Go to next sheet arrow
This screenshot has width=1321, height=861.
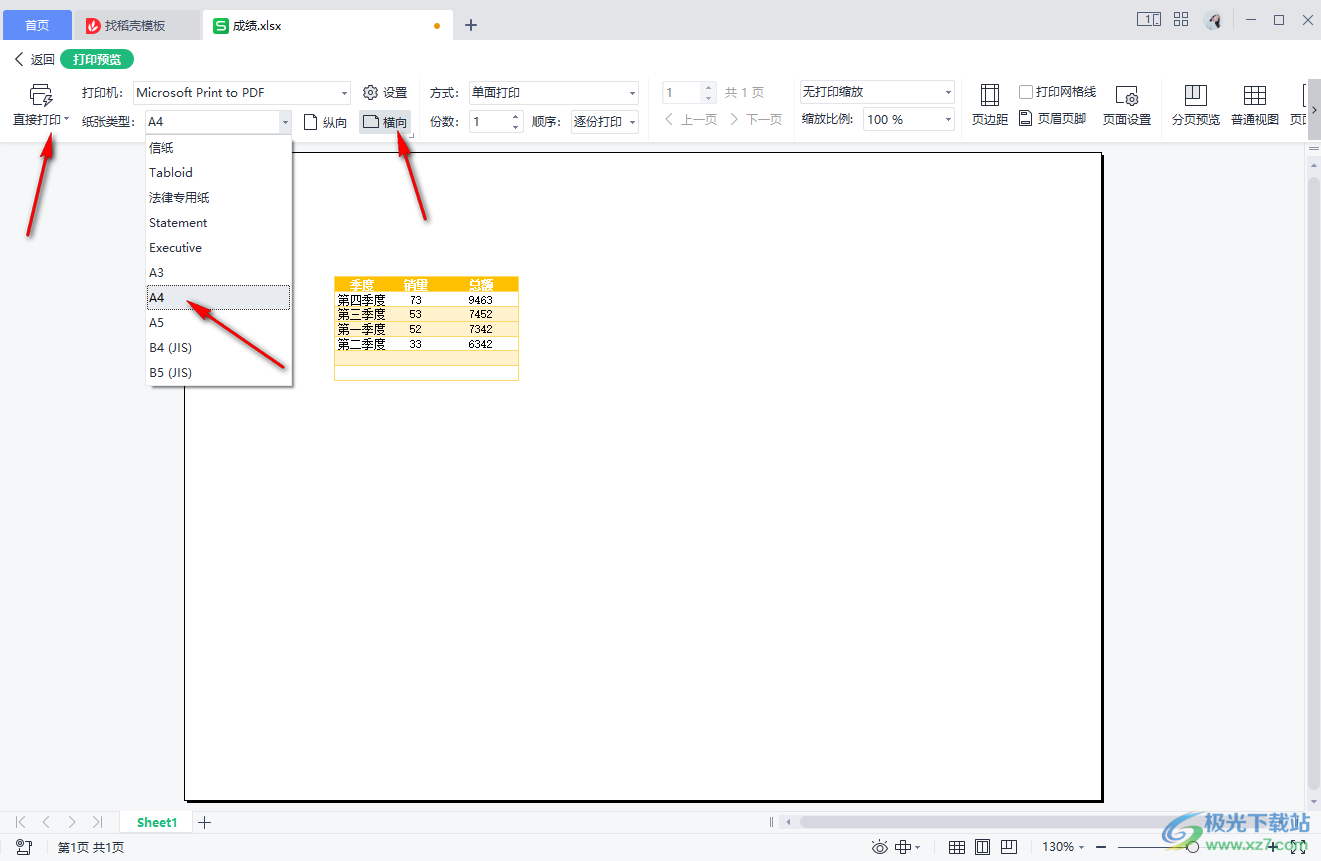point(71,822)
